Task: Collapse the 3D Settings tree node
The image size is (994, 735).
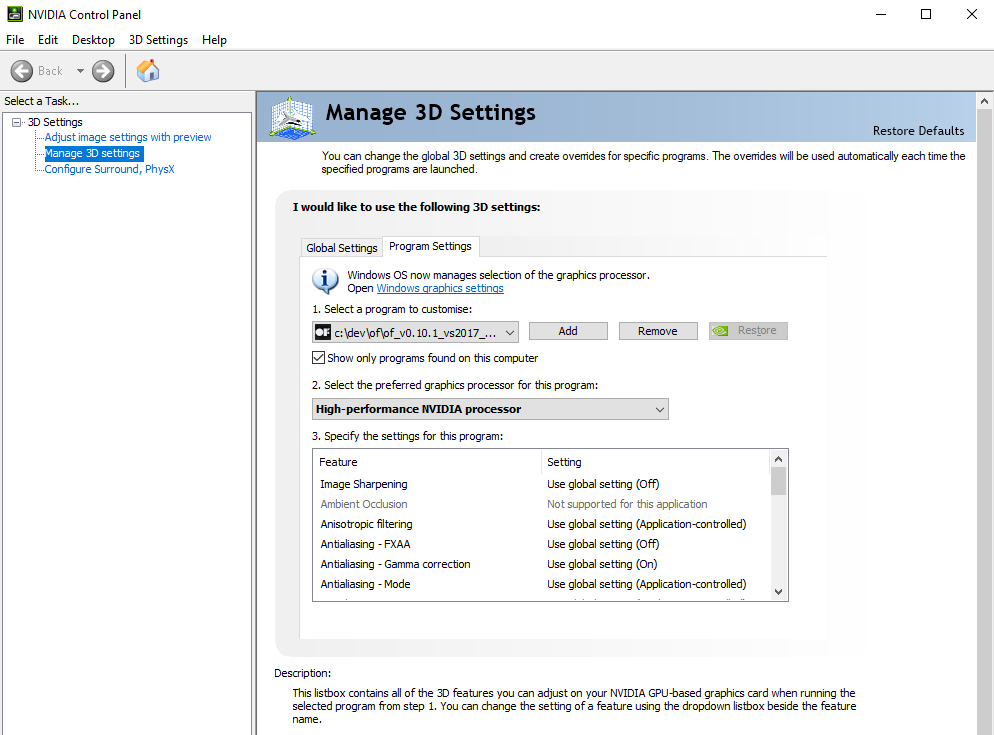Action: coord(17,122)
